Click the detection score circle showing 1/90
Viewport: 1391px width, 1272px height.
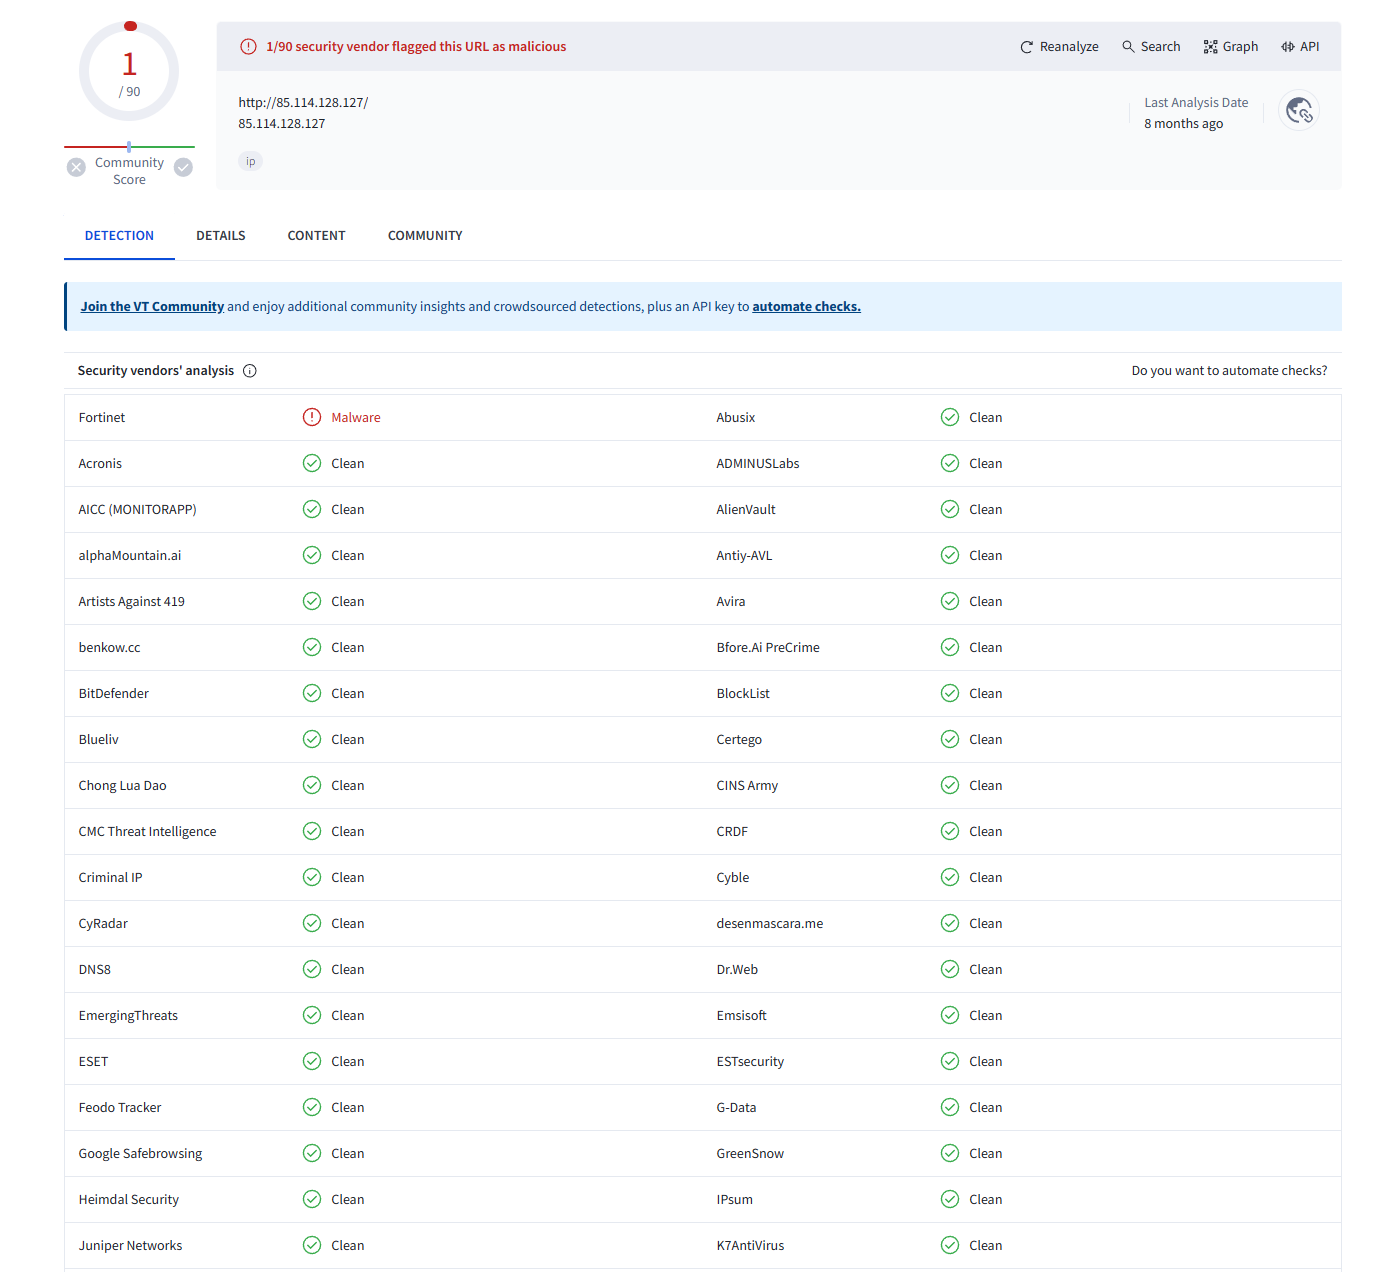[x=129, y=72]
